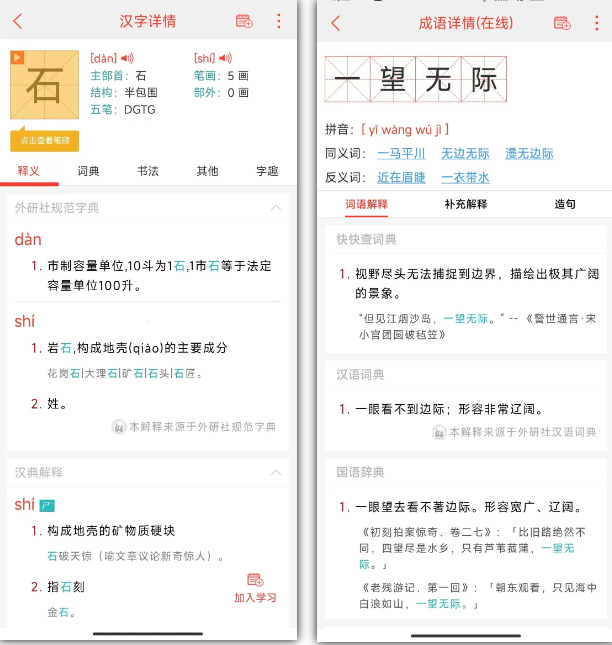Screen dimensions: 612x645
Task: Tap back arrow on 成语详情 screen
Action: [335, 23]
